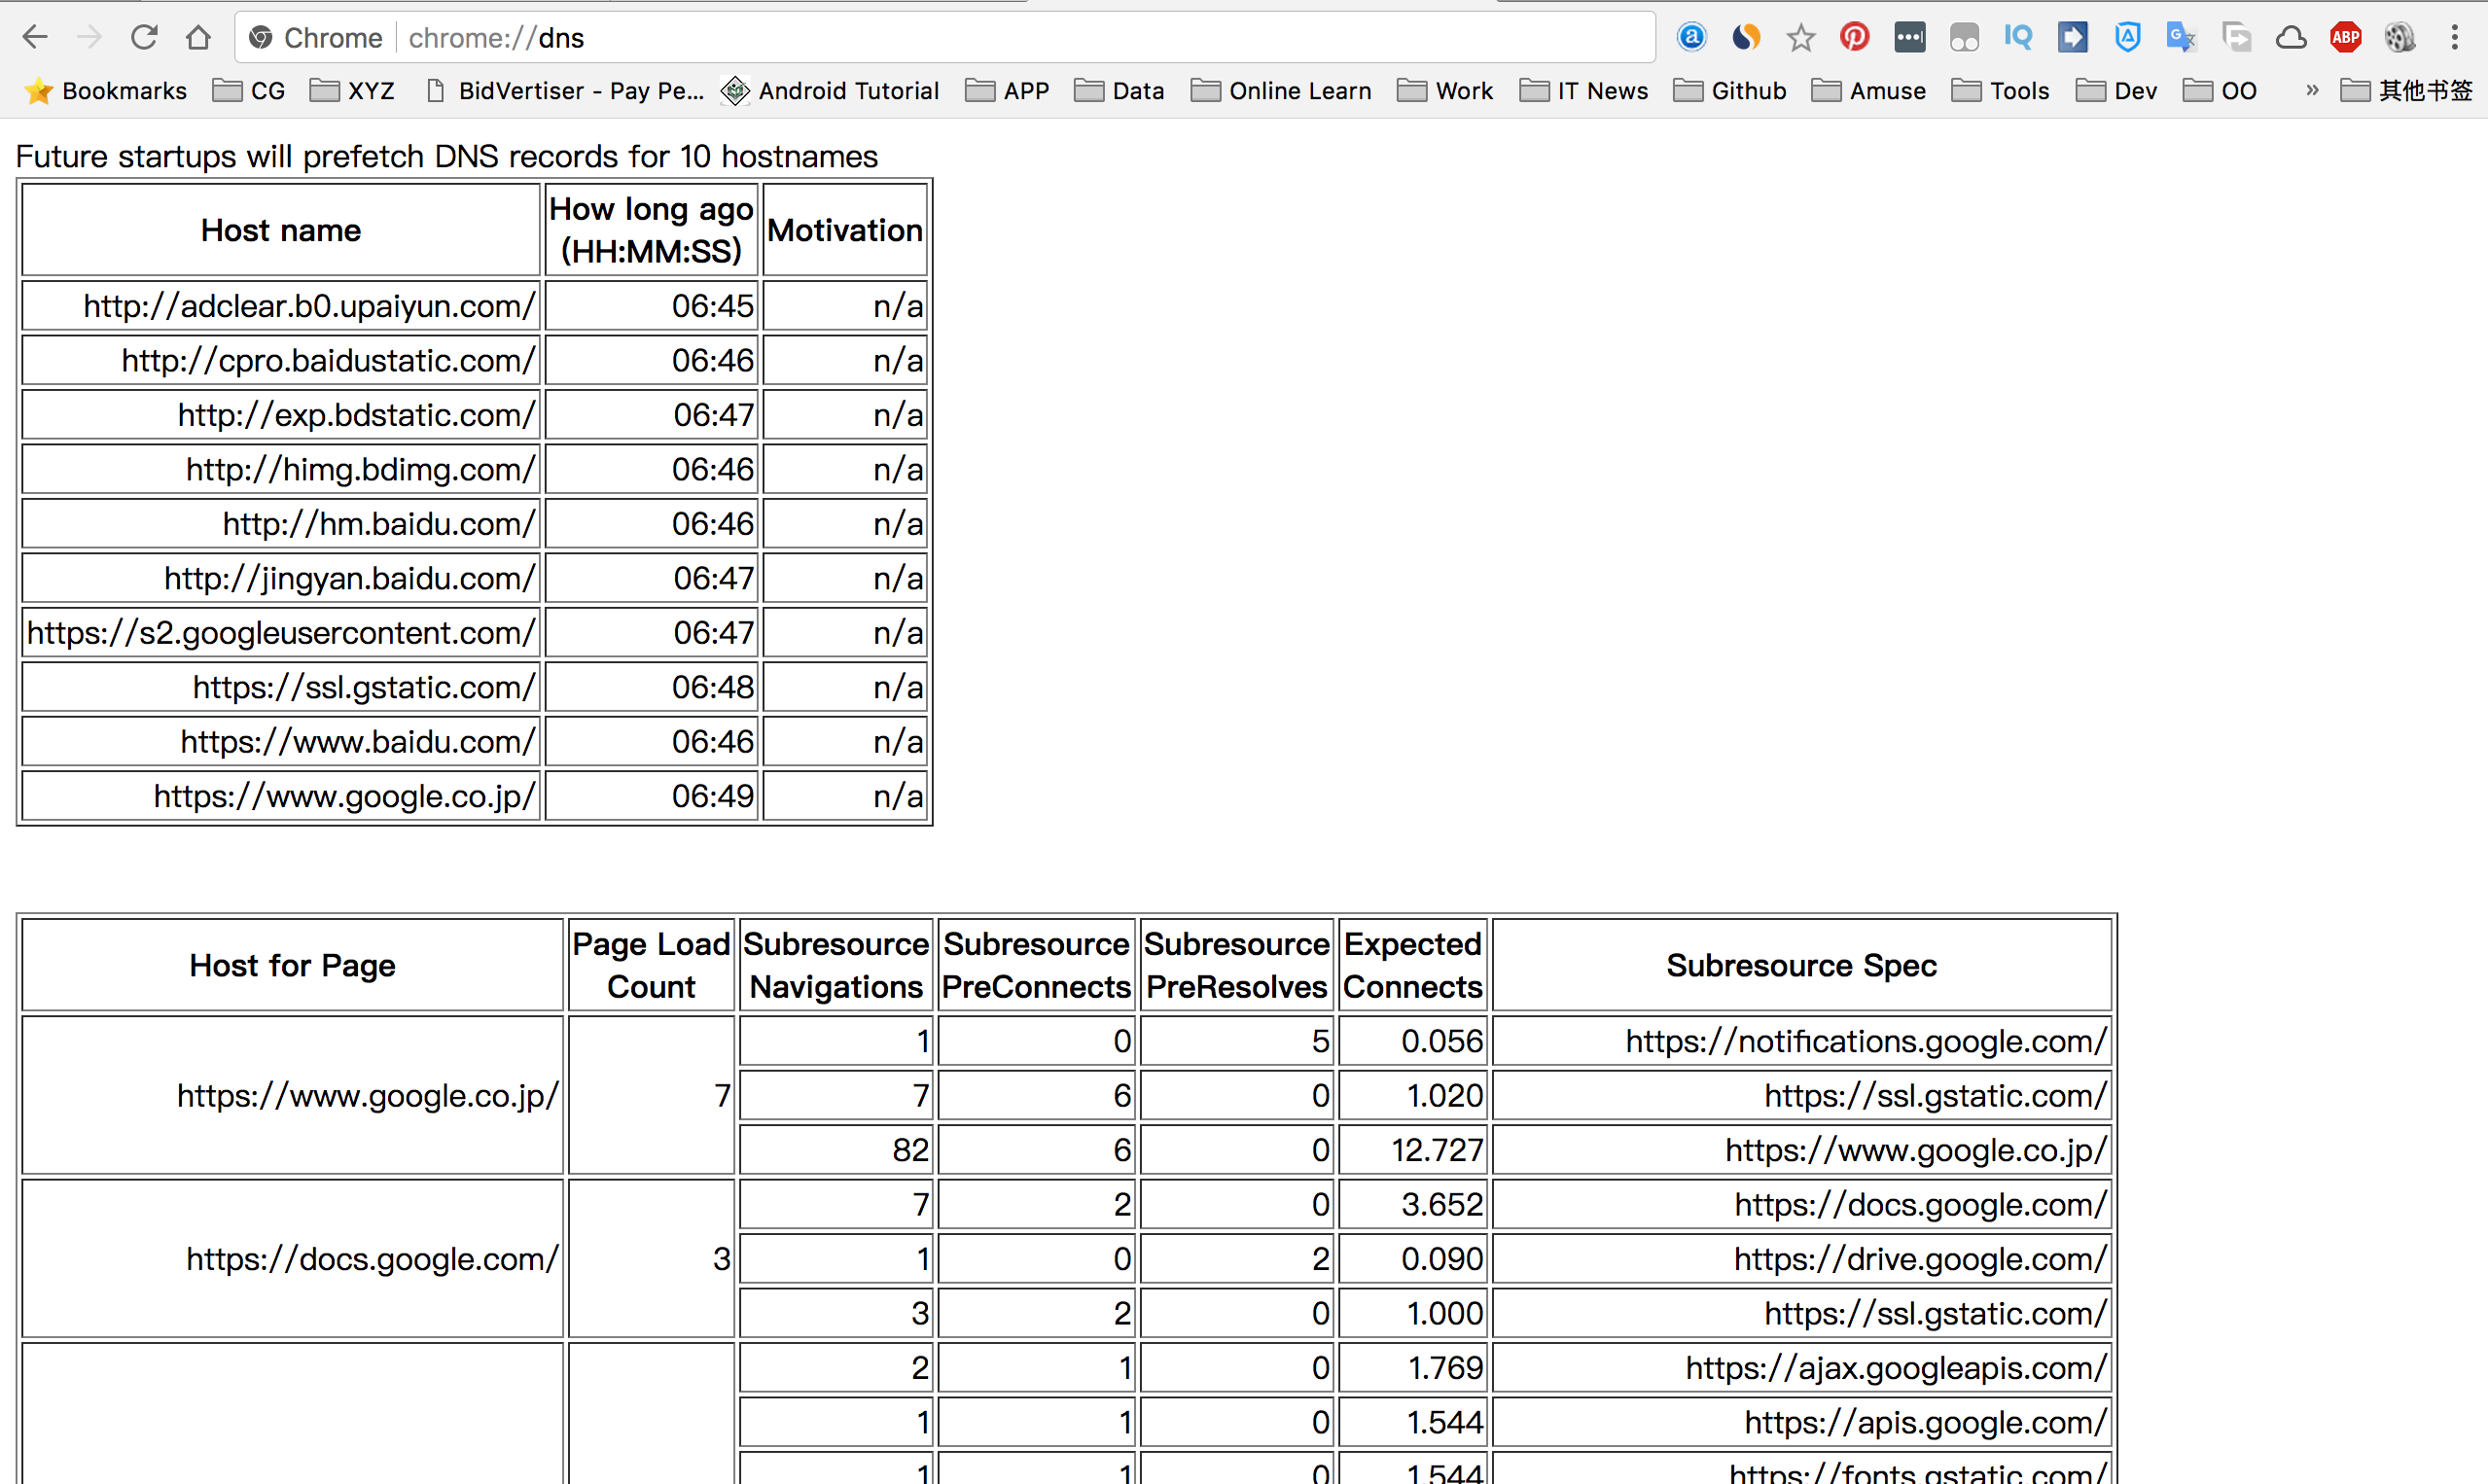Open the AdBlock Plus extension
The height and width of the screenshot is (1484, 2488).
2345,38
